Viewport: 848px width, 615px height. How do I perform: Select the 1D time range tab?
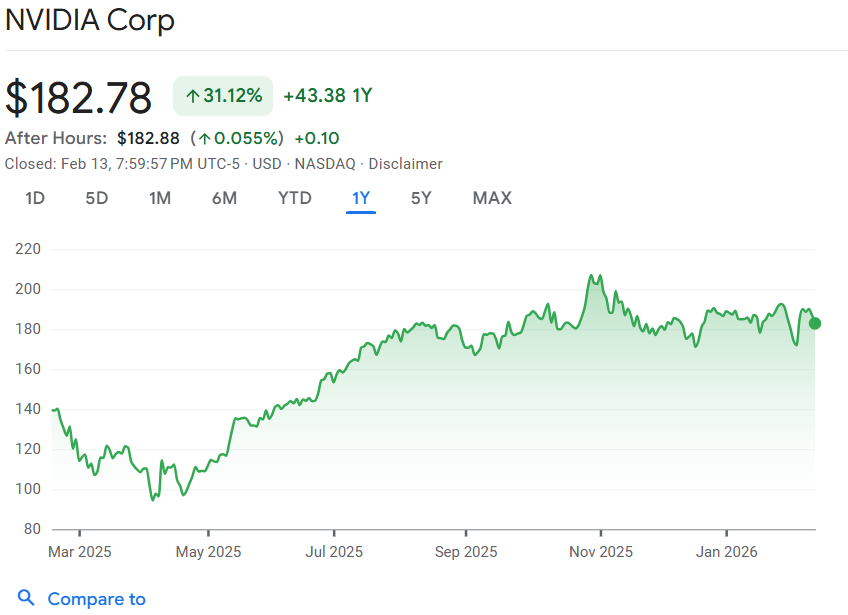tap(34, 198)
